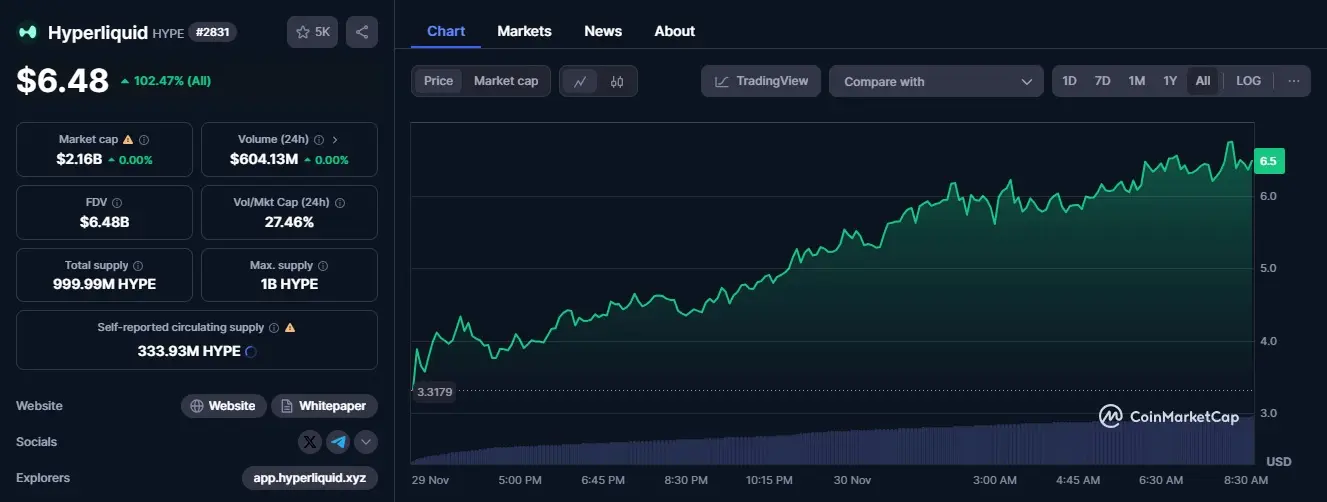1327x502 pixels.
Task: Switch to the Chart tab
Action: point(446,31)
